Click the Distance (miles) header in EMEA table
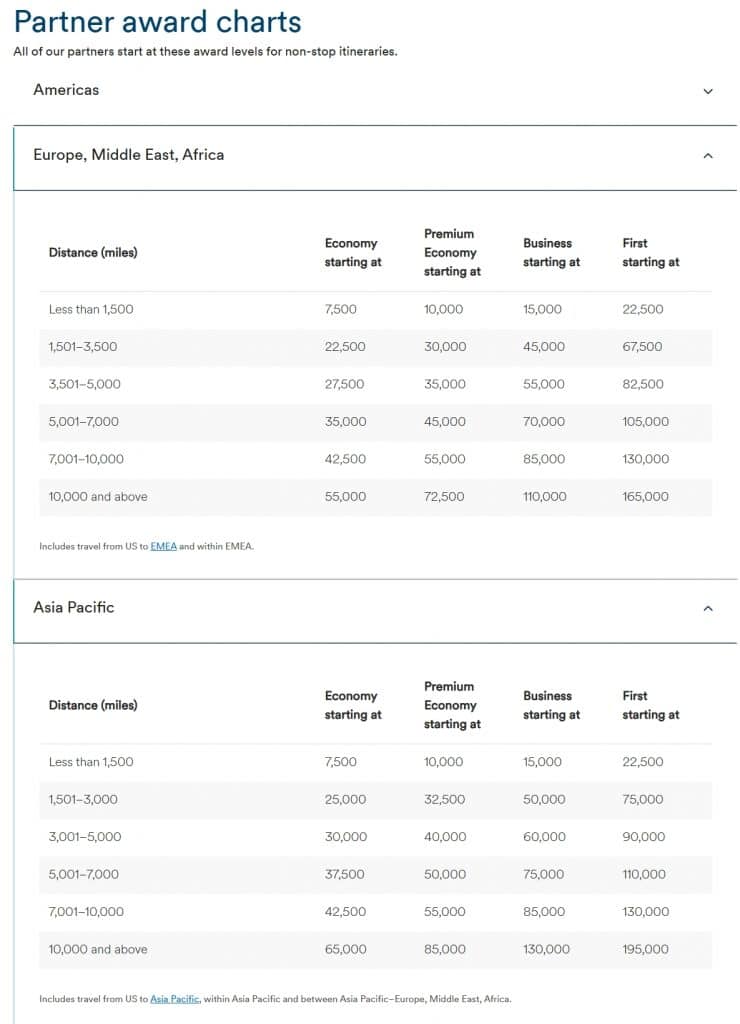Image resolution: width=740 pixels, height=1024 pixels. tap(93, 253)
